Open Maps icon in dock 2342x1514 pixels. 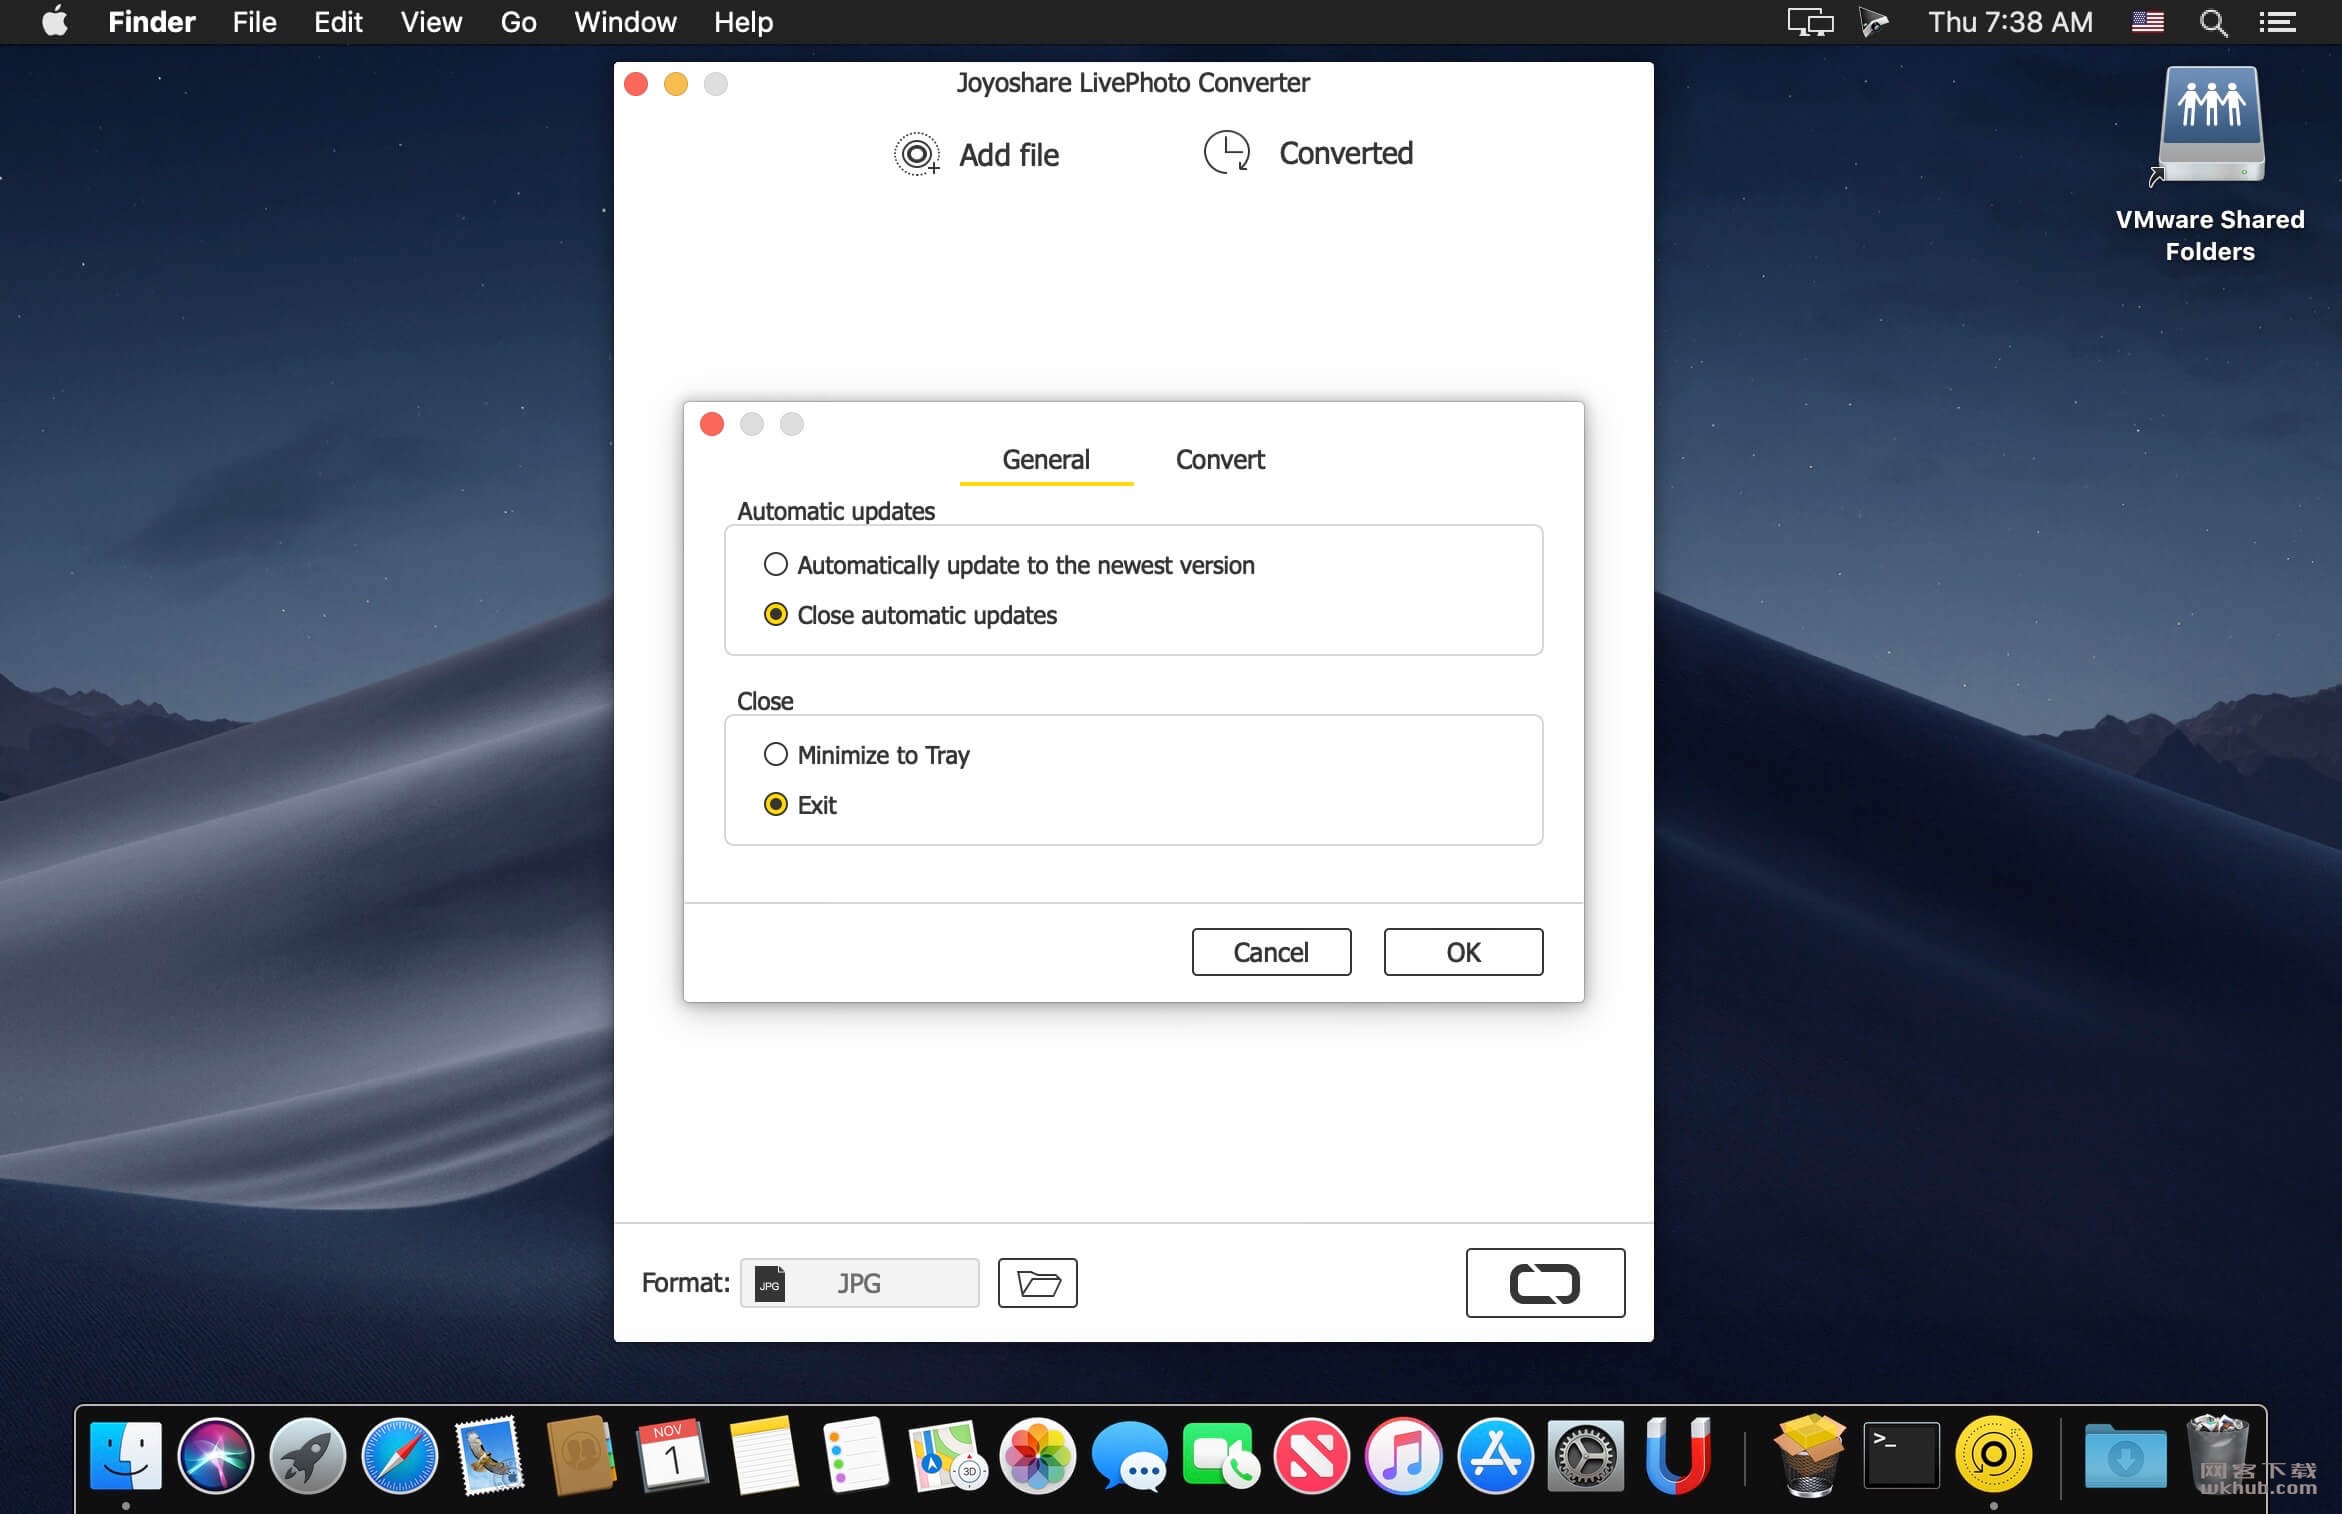pos(946,1455)
